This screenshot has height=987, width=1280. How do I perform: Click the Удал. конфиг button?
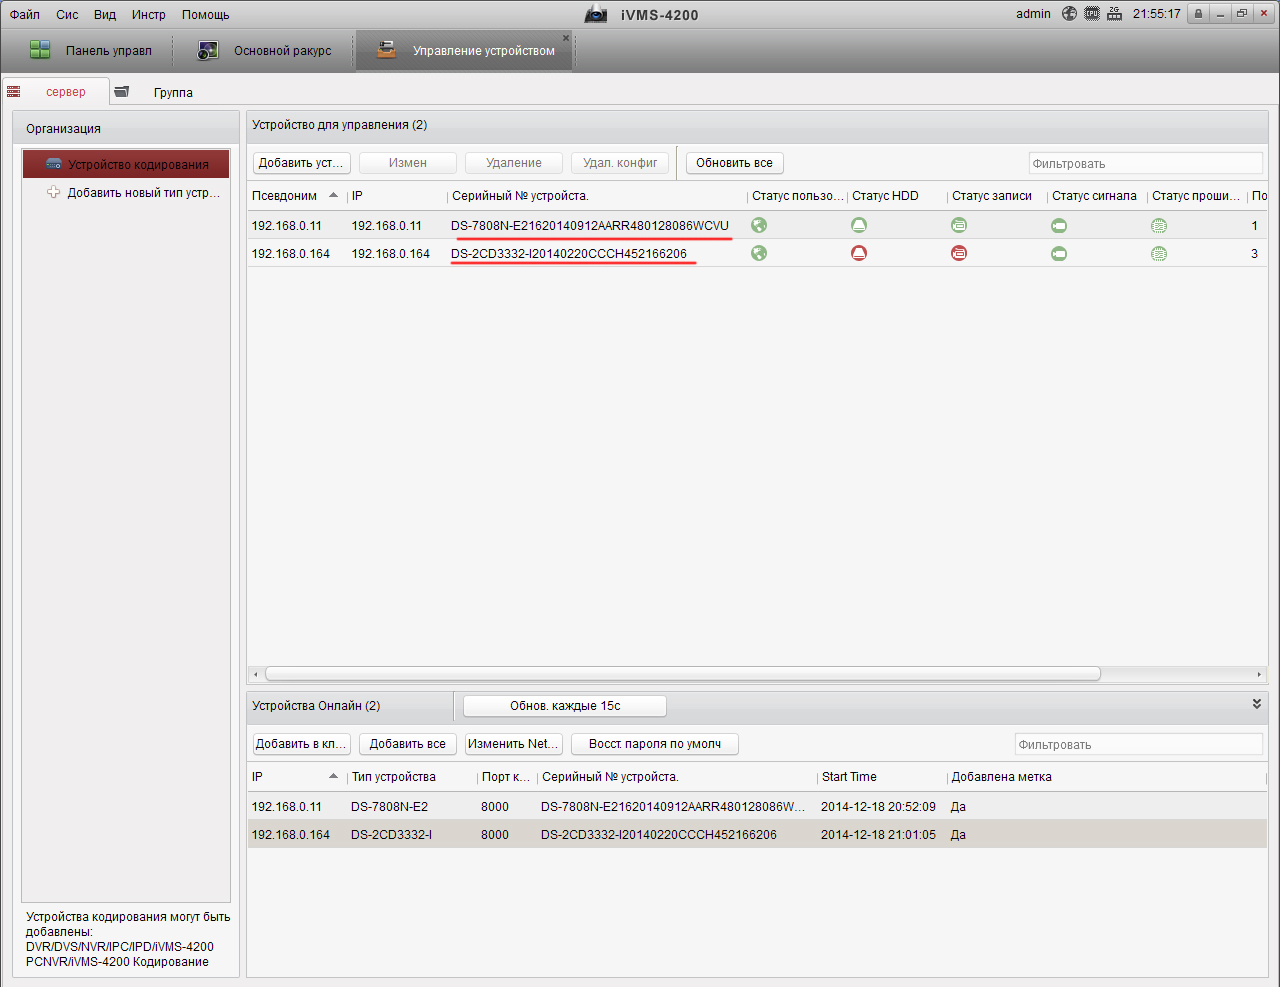coord(620,163)
